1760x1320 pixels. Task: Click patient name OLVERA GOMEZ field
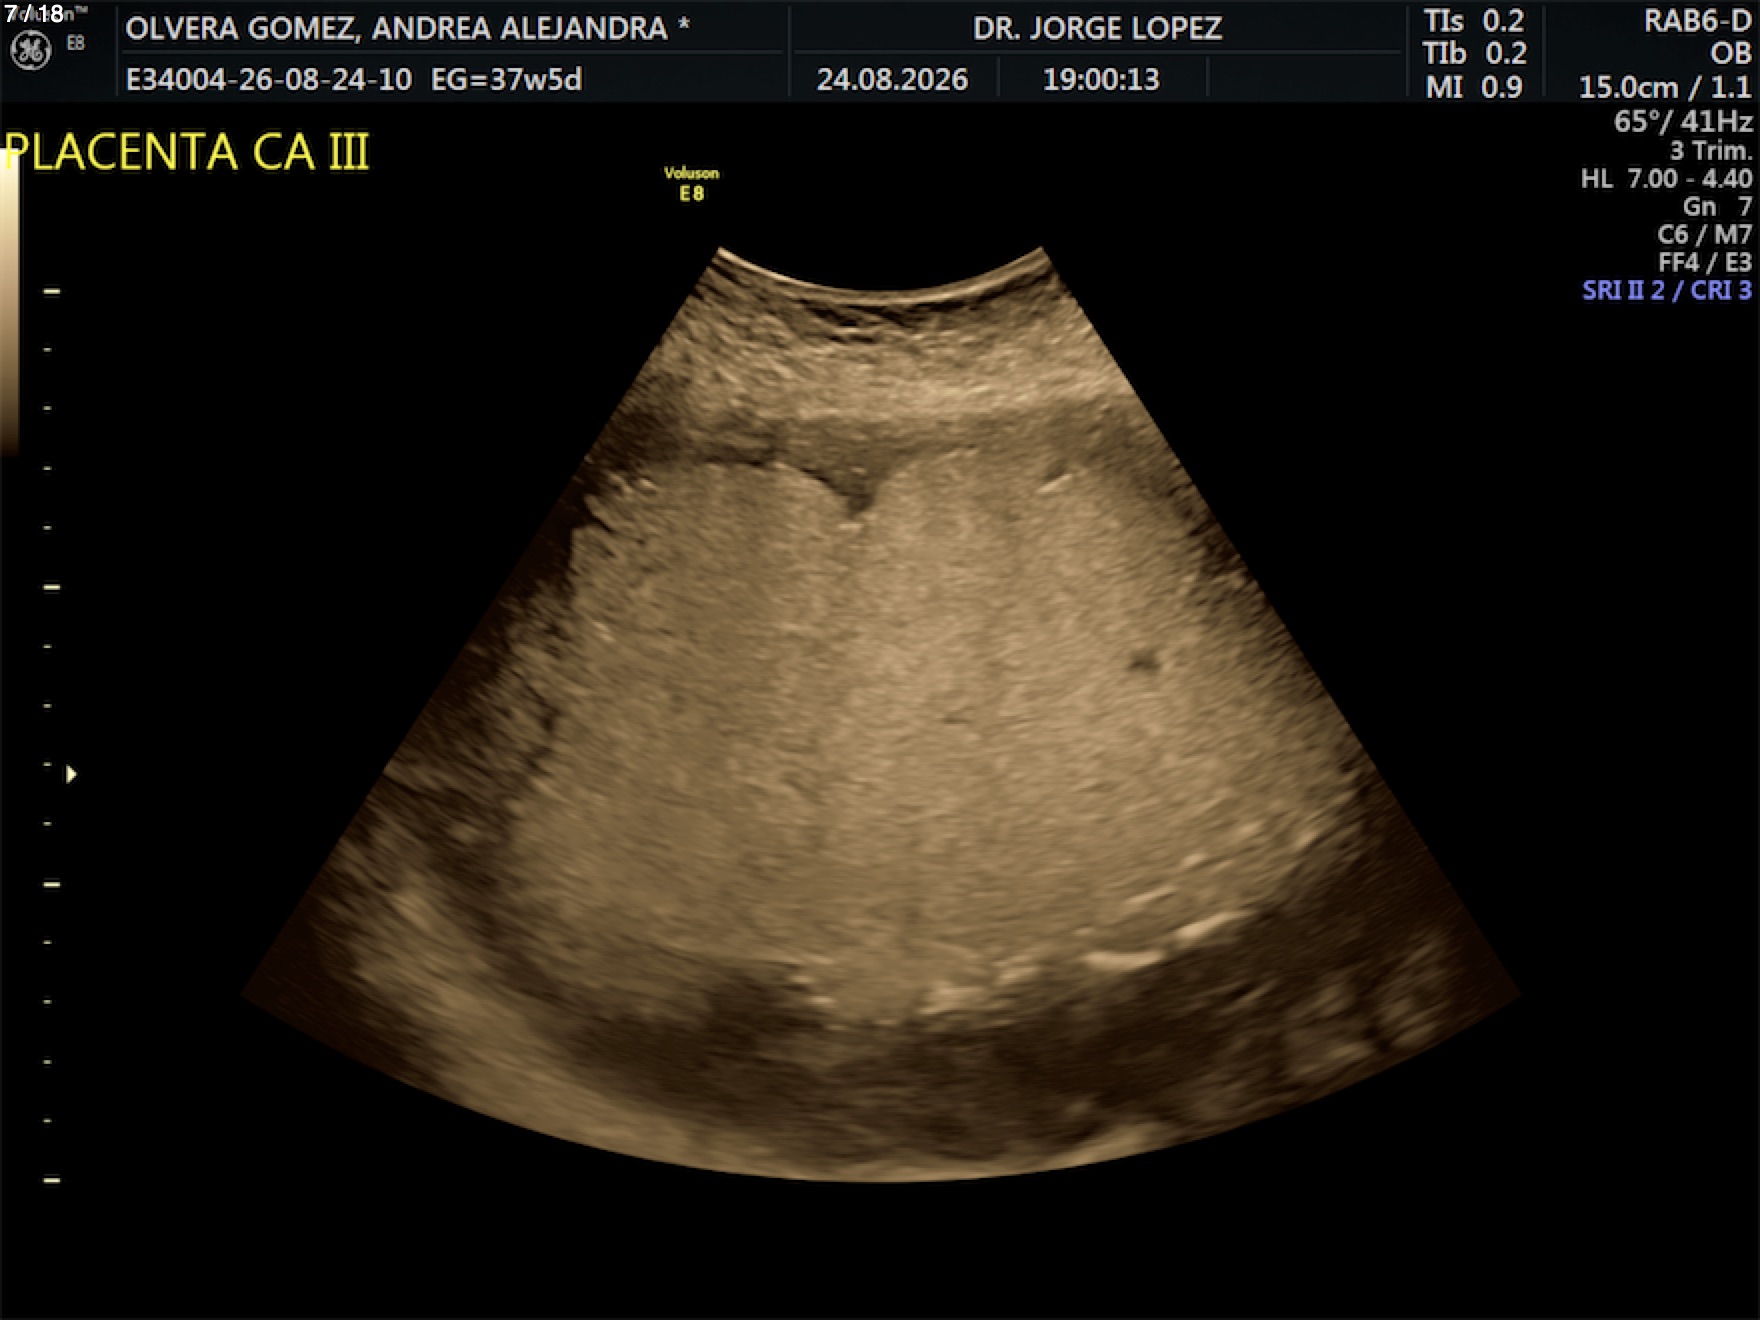[x=407, y=28]
